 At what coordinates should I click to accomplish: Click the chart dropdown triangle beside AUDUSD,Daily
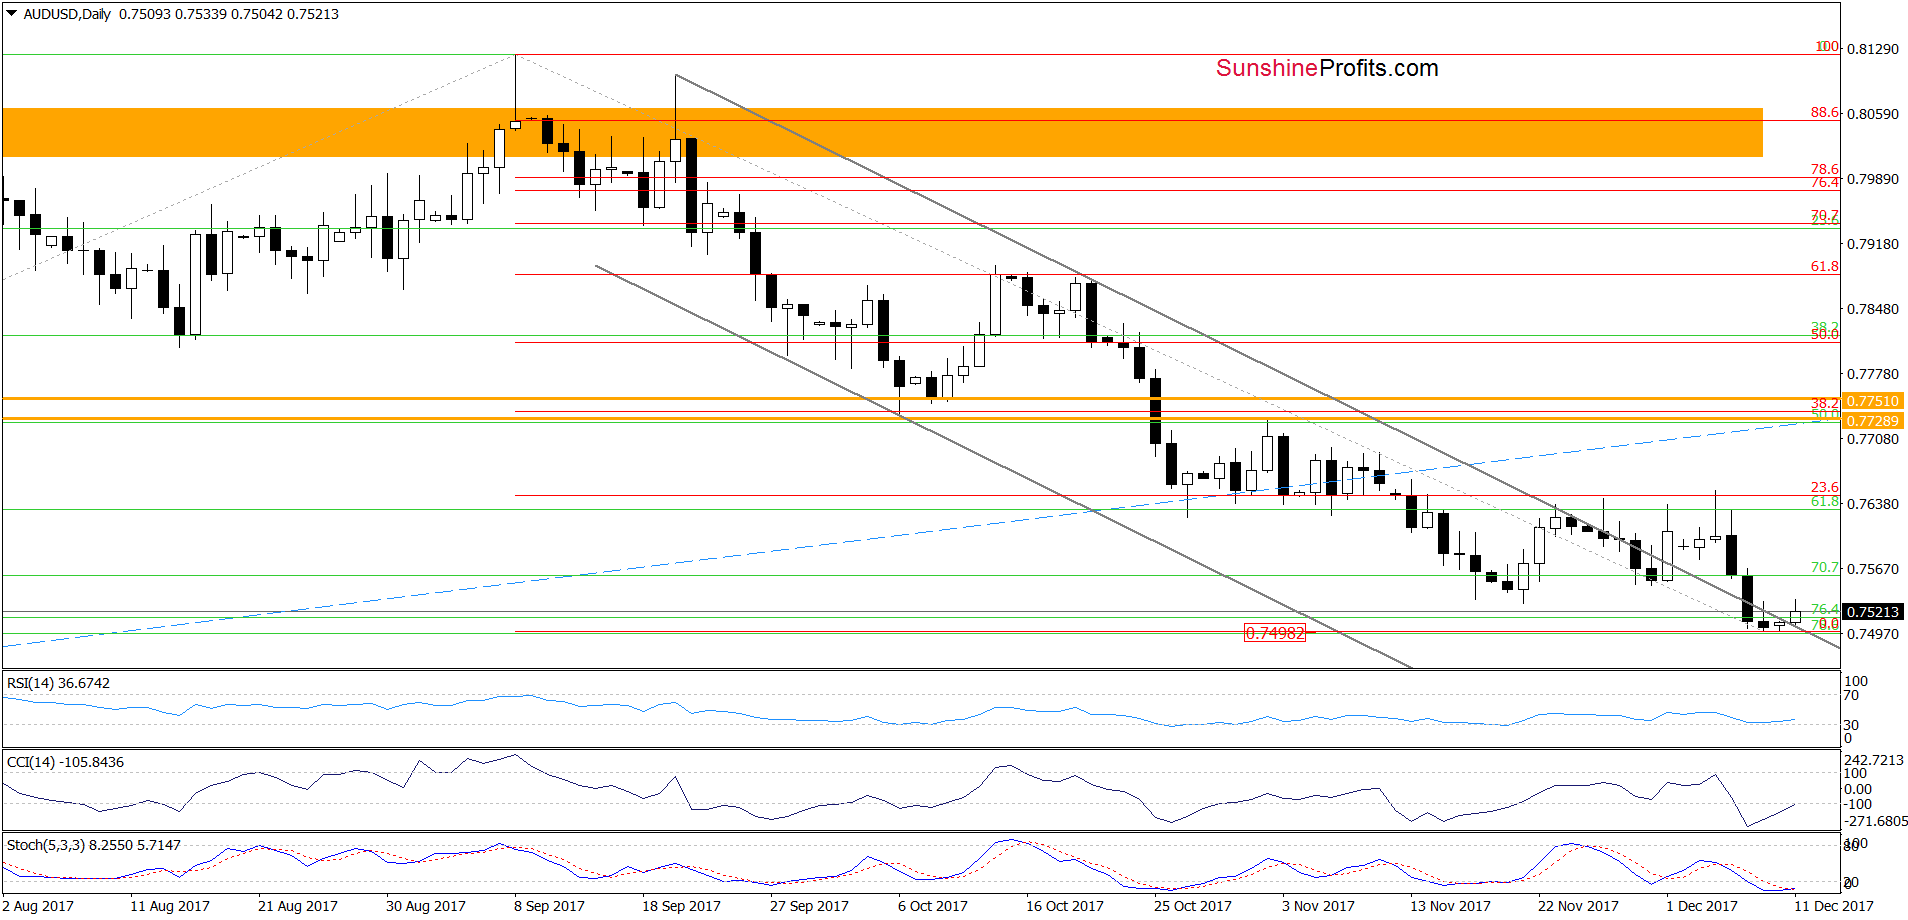click(12, 14)
